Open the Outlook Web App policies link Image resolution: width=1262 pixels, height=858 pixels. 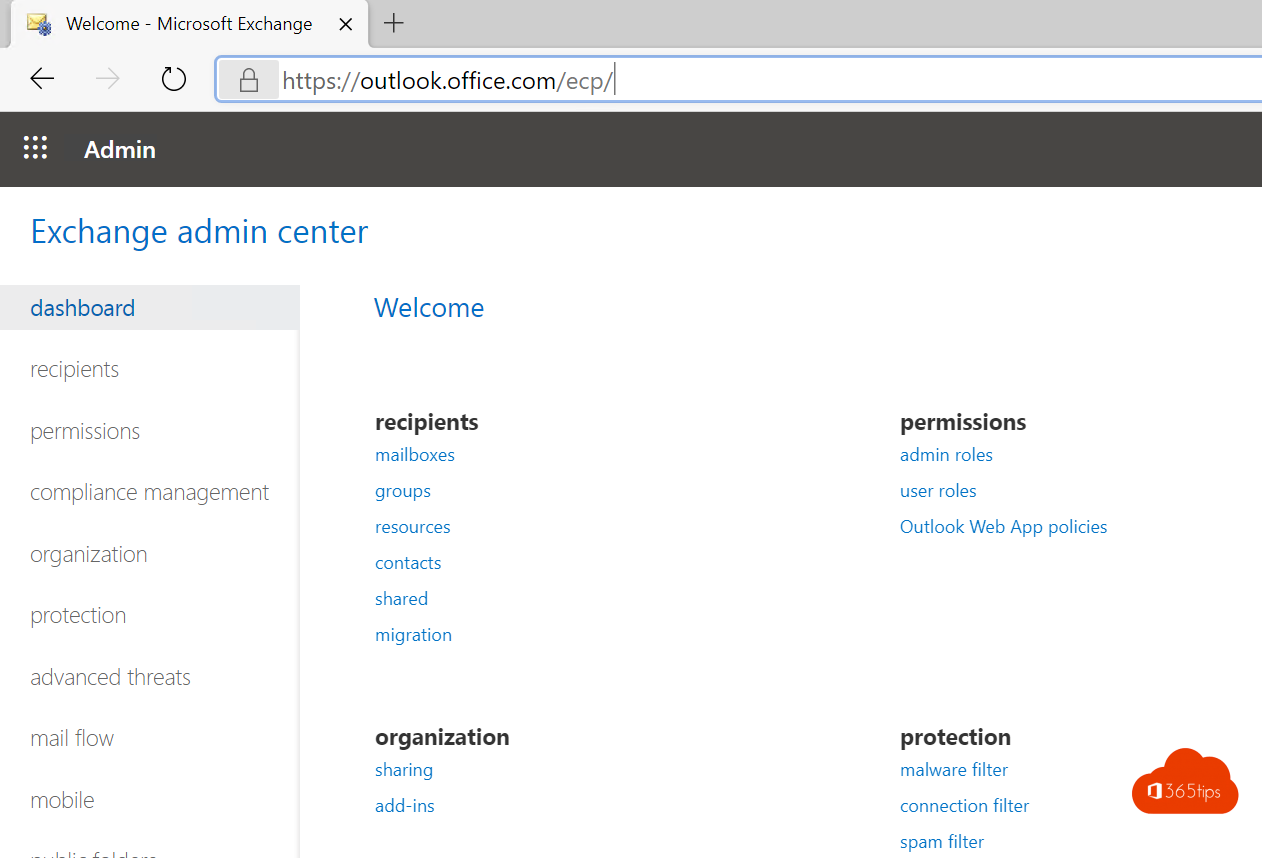pos(1004,527)
